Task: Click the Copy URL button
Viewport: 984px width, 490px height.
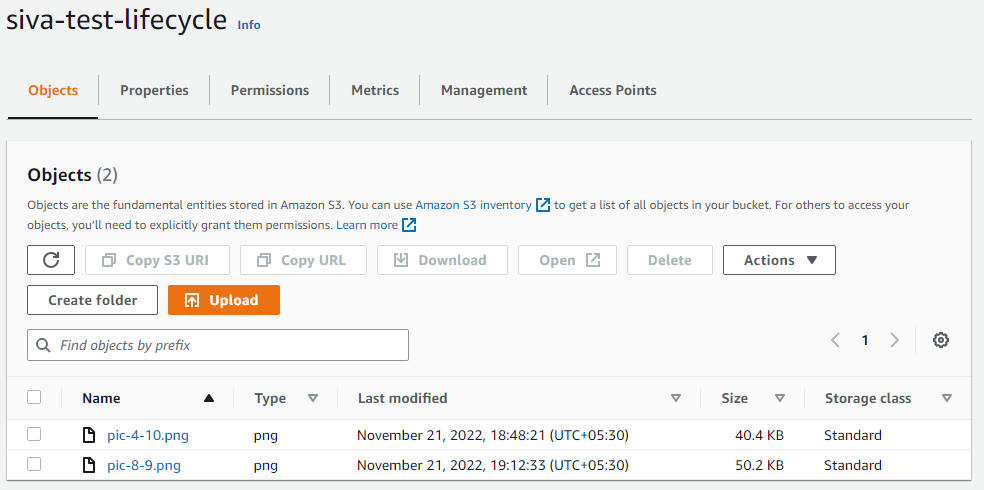Action: click(x=303, y=260)
